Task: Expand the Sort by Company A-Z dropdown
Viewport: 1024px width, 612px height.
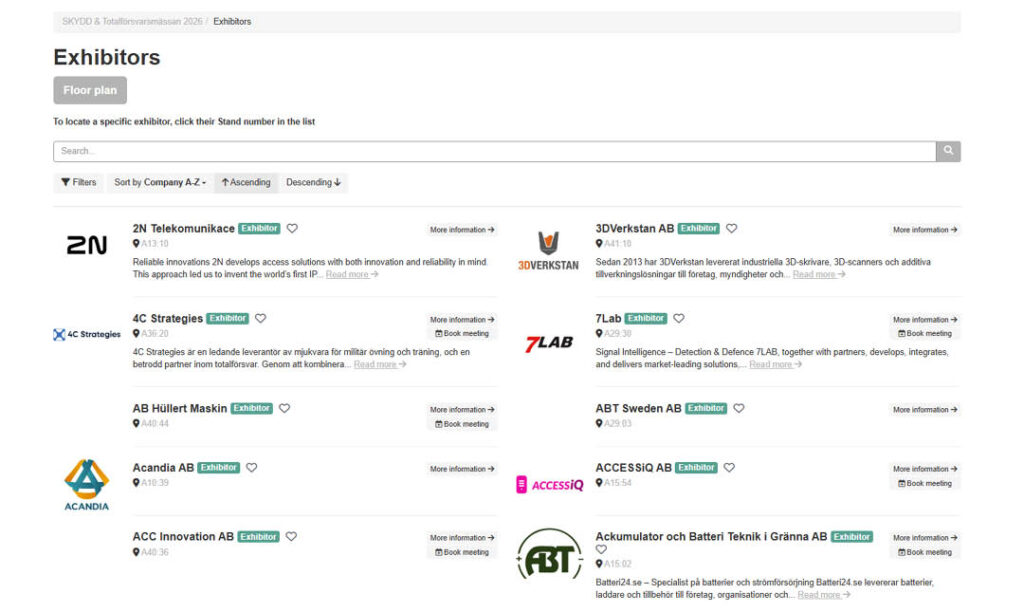Action: coord(160,183)
